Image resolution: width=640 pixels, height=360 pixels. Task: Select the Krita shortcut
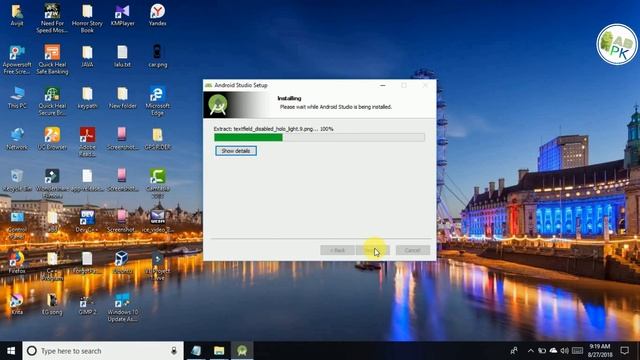pos(17,304)
